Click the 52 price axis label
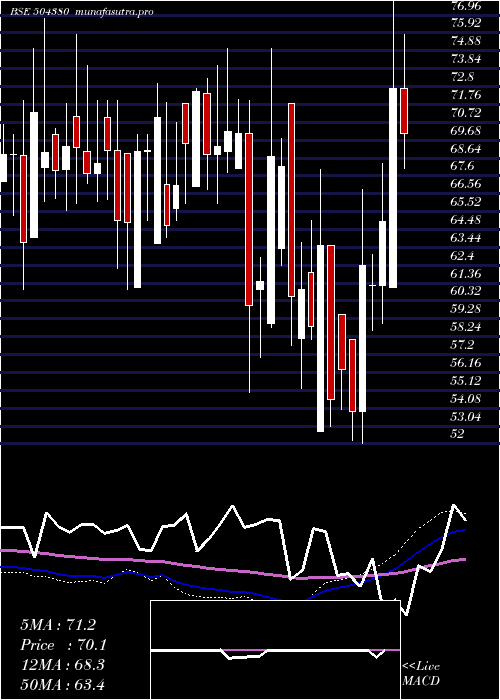Screen dimensions: 500x700 [x=457, y=434]
